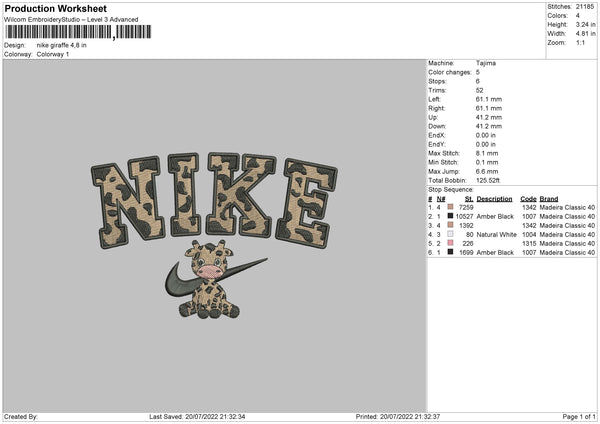
Task: Click the Zoom value "1:1"
Action: 580,42
